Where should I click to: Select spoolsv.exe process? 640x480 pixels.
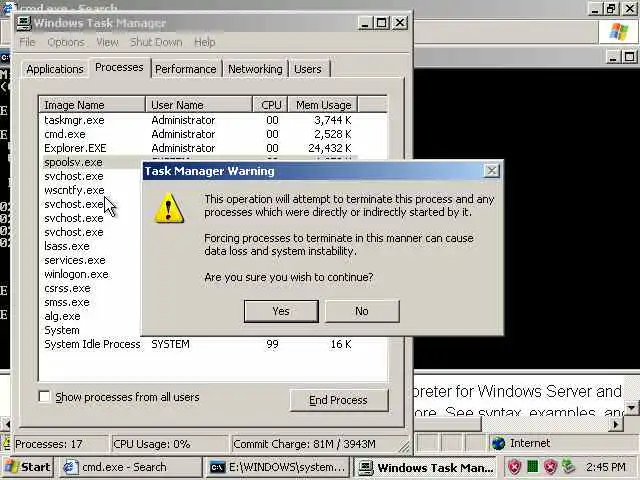click(x=73, y=162)
